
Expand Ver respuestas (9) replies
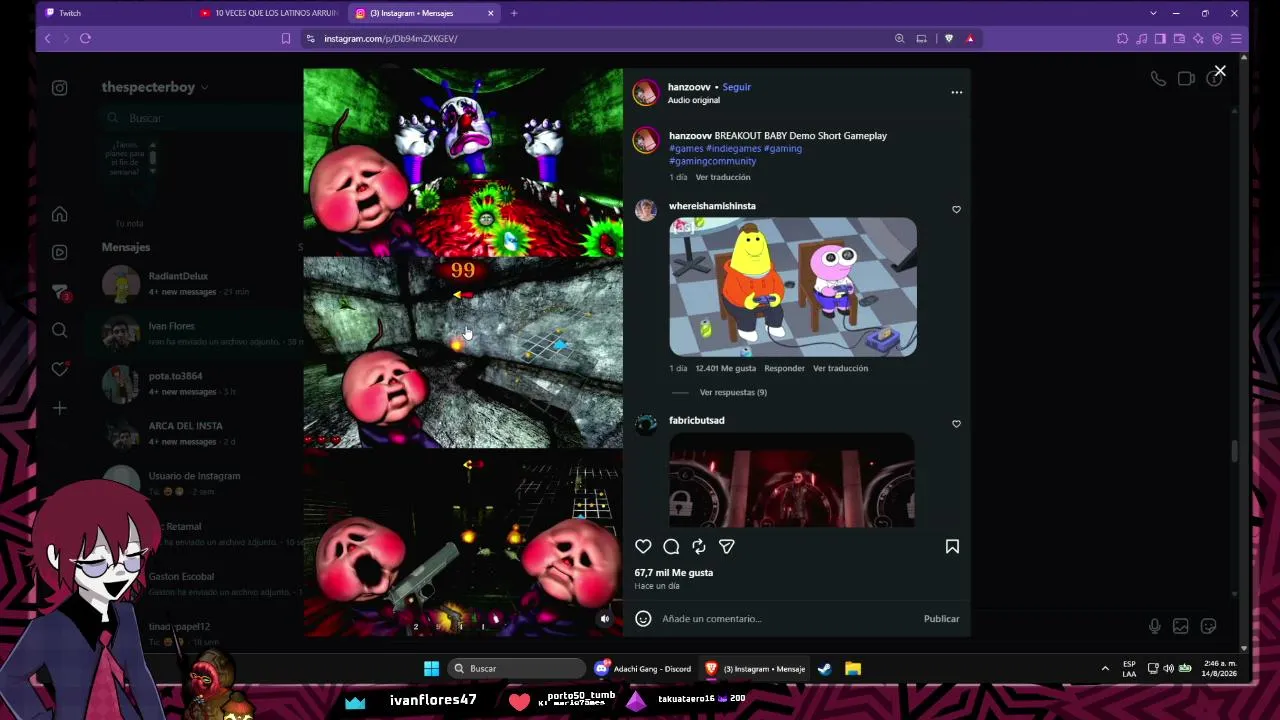pos(733,392)
